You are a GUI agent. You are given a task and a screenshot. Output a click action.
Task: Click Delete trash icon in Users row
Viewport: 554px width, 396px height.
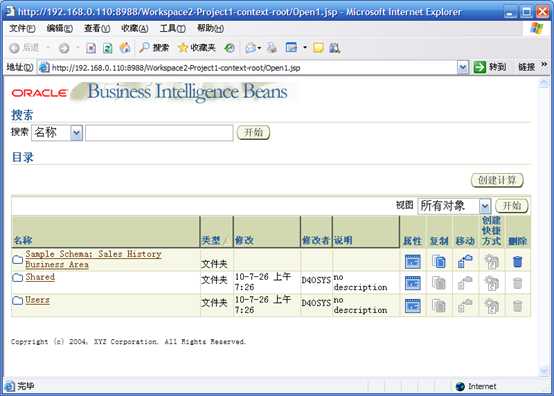click(517, 306)
